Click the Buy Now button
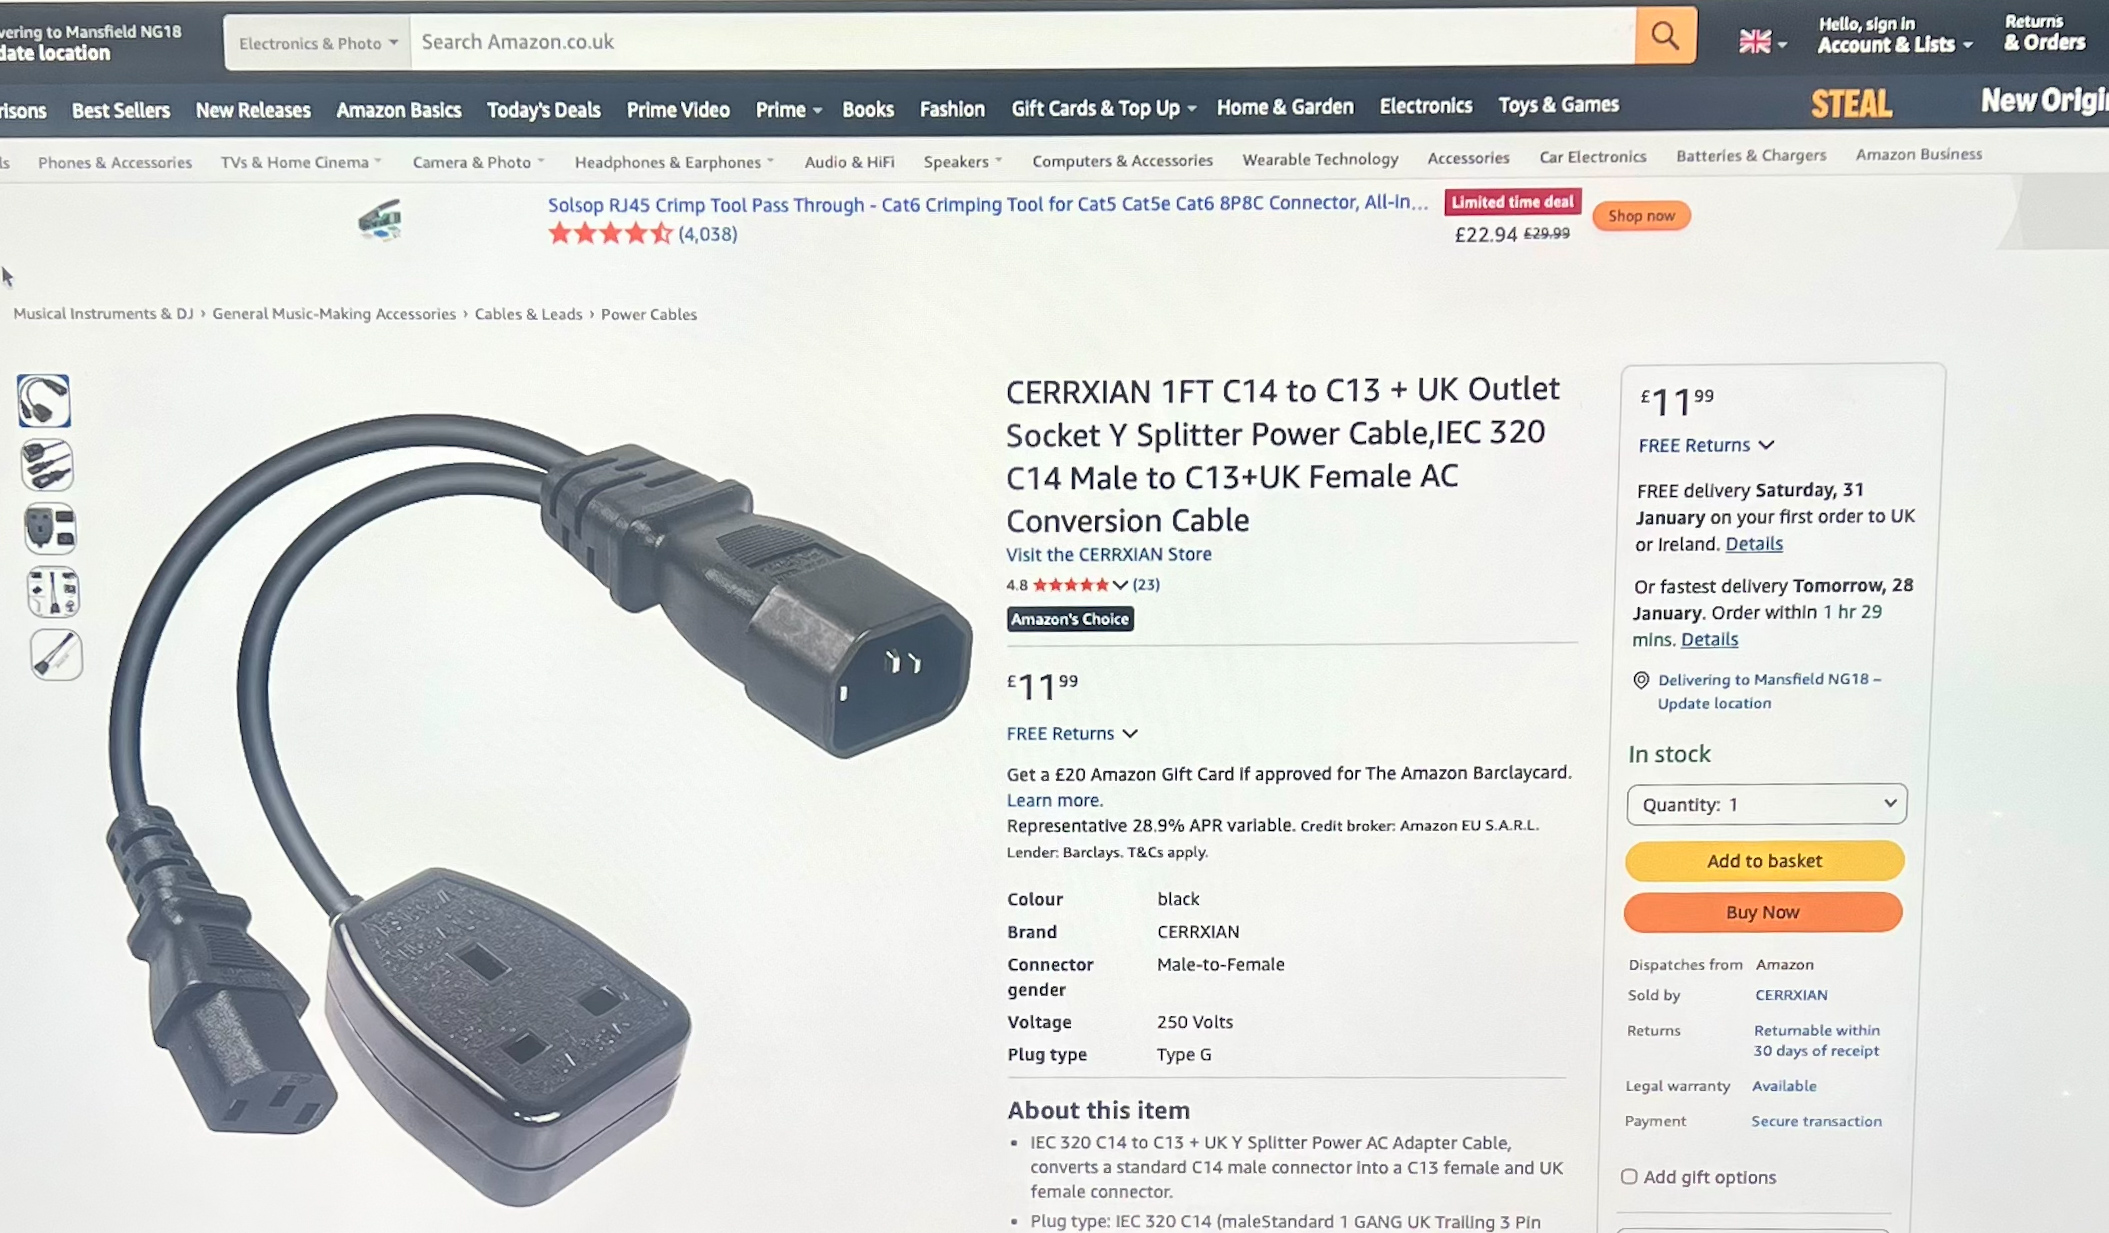 click(x=1763, y=912)
